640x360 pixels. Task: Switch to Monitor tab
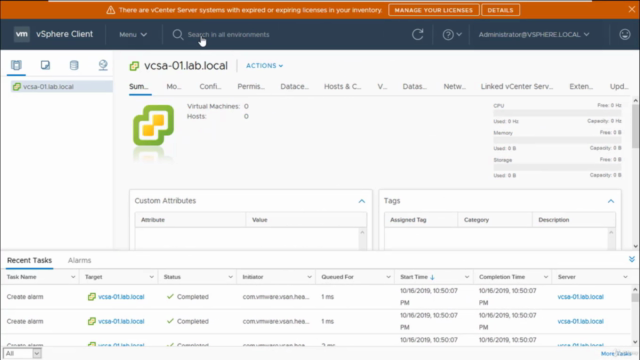[x=174, y=87]
